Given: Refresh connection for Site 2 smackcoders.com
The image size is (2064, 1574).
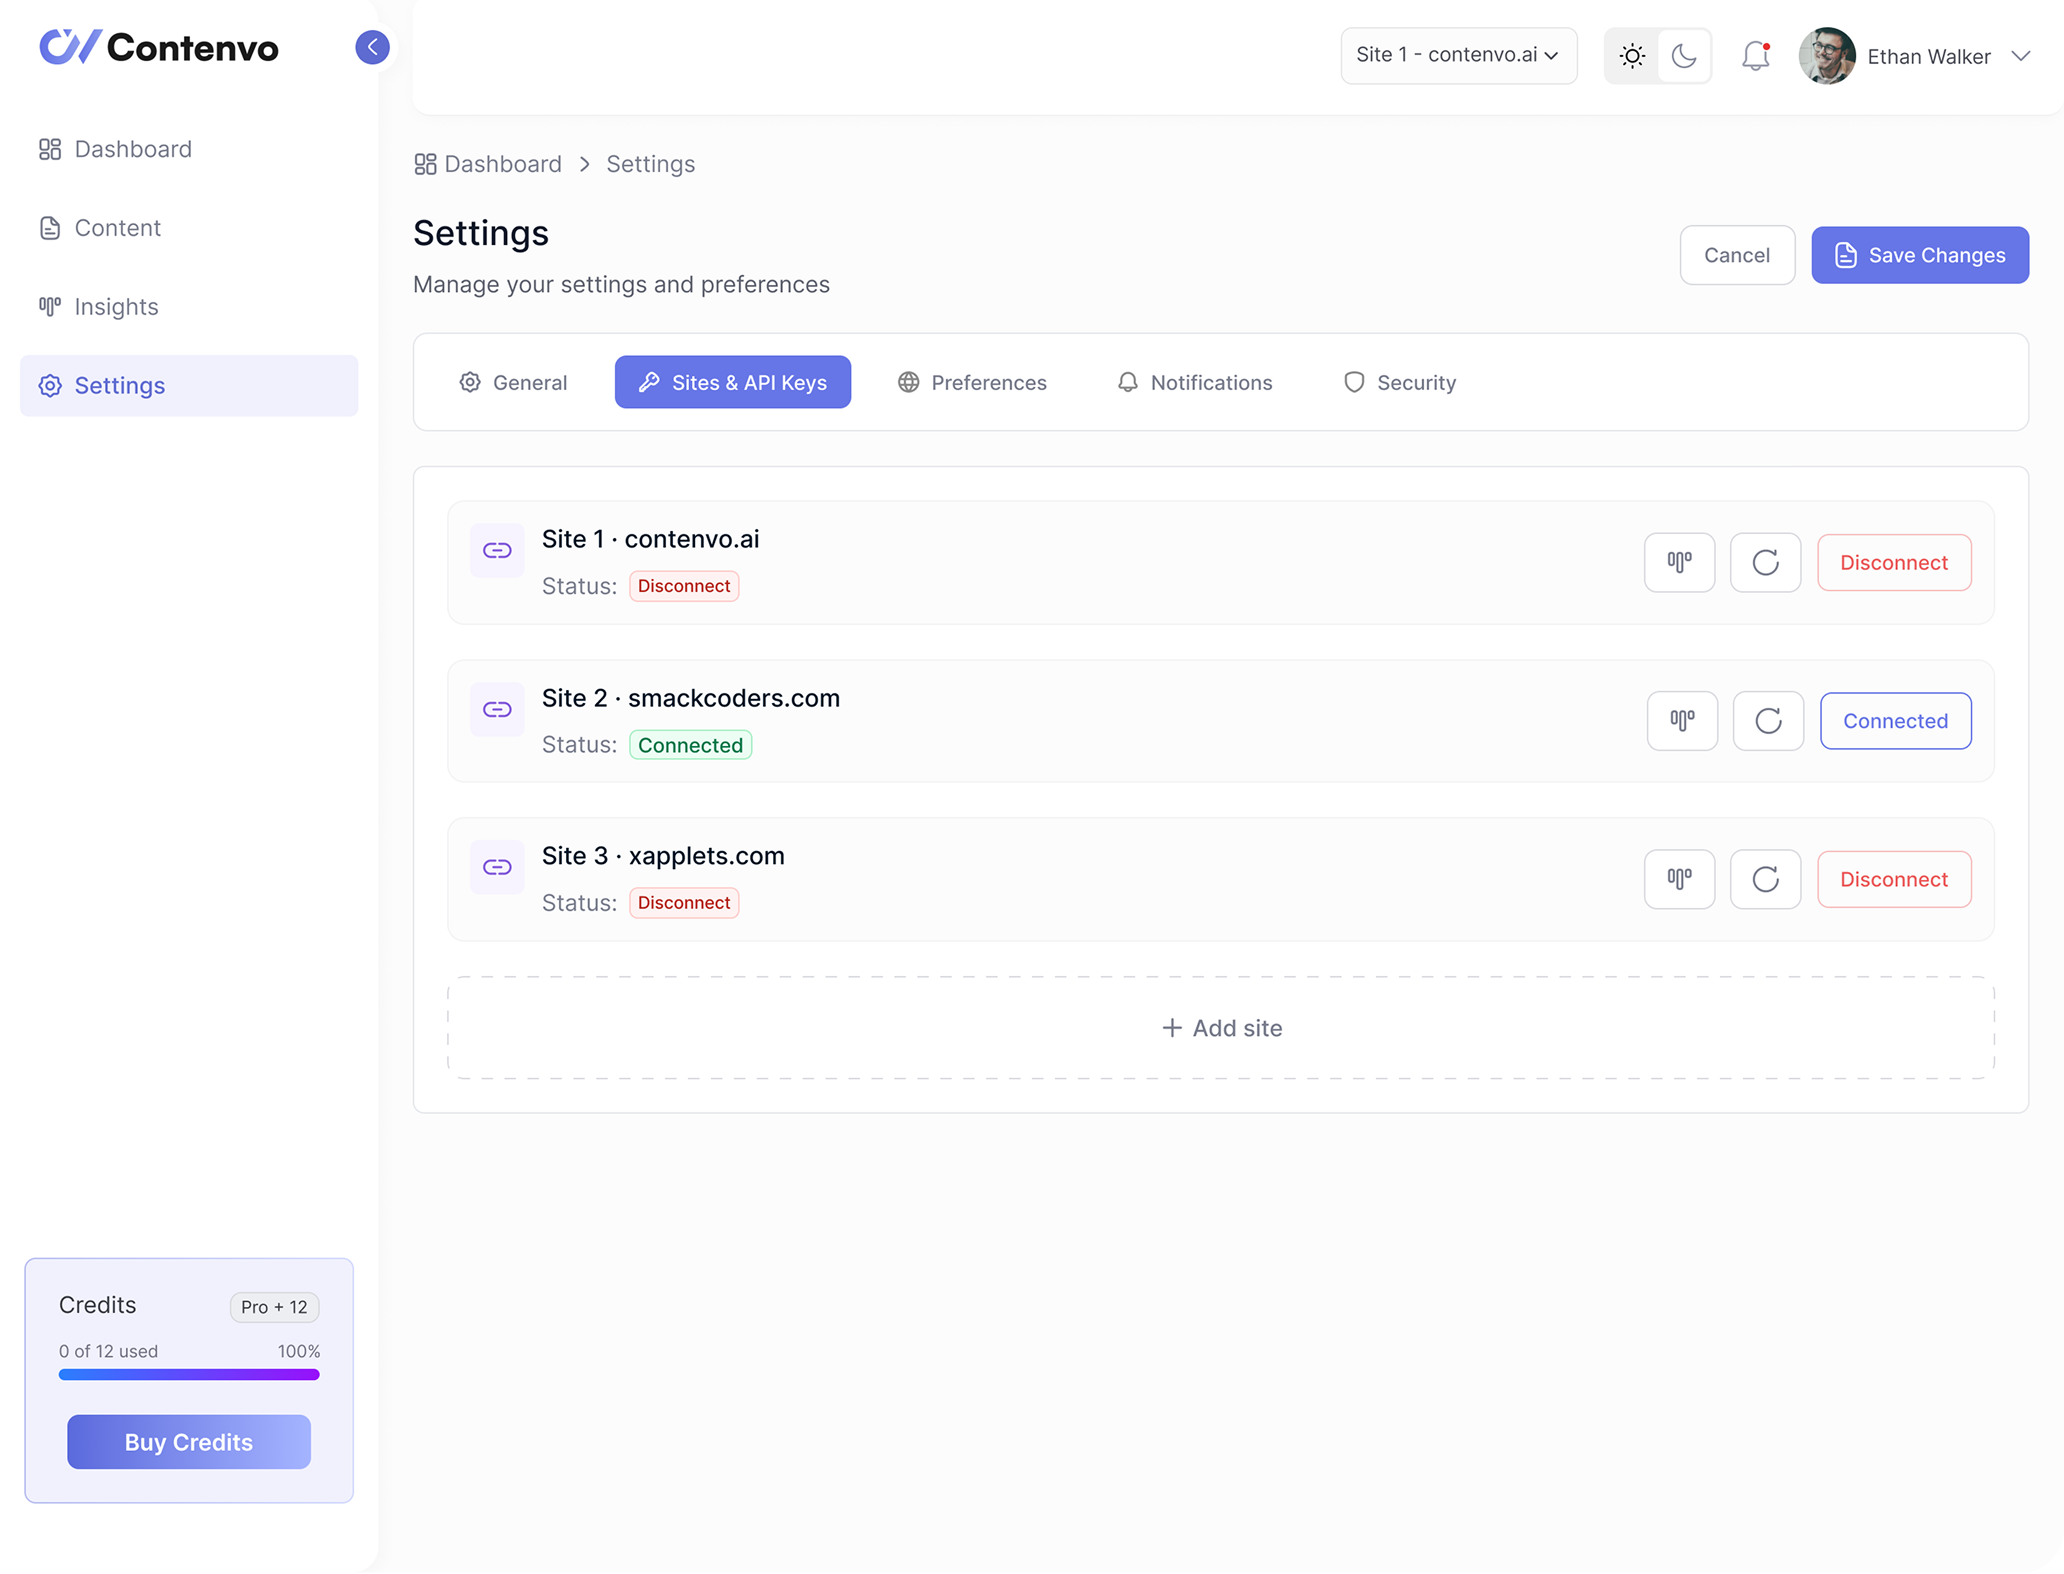Looking at the screenshot, I should (x=1767, y=720).
